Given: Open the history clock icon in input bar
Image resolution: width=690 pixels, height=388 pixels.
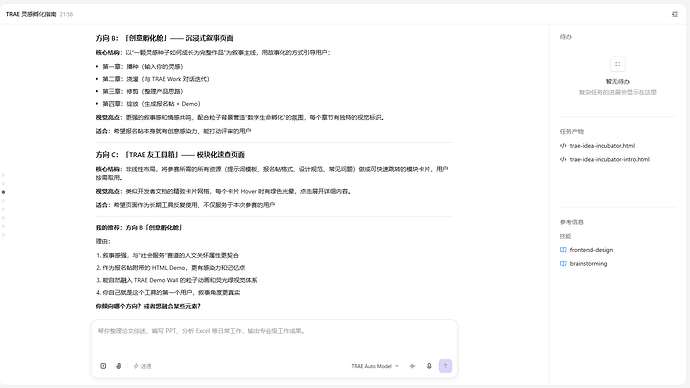Looking at the screenshot, I should coord(103,366).
